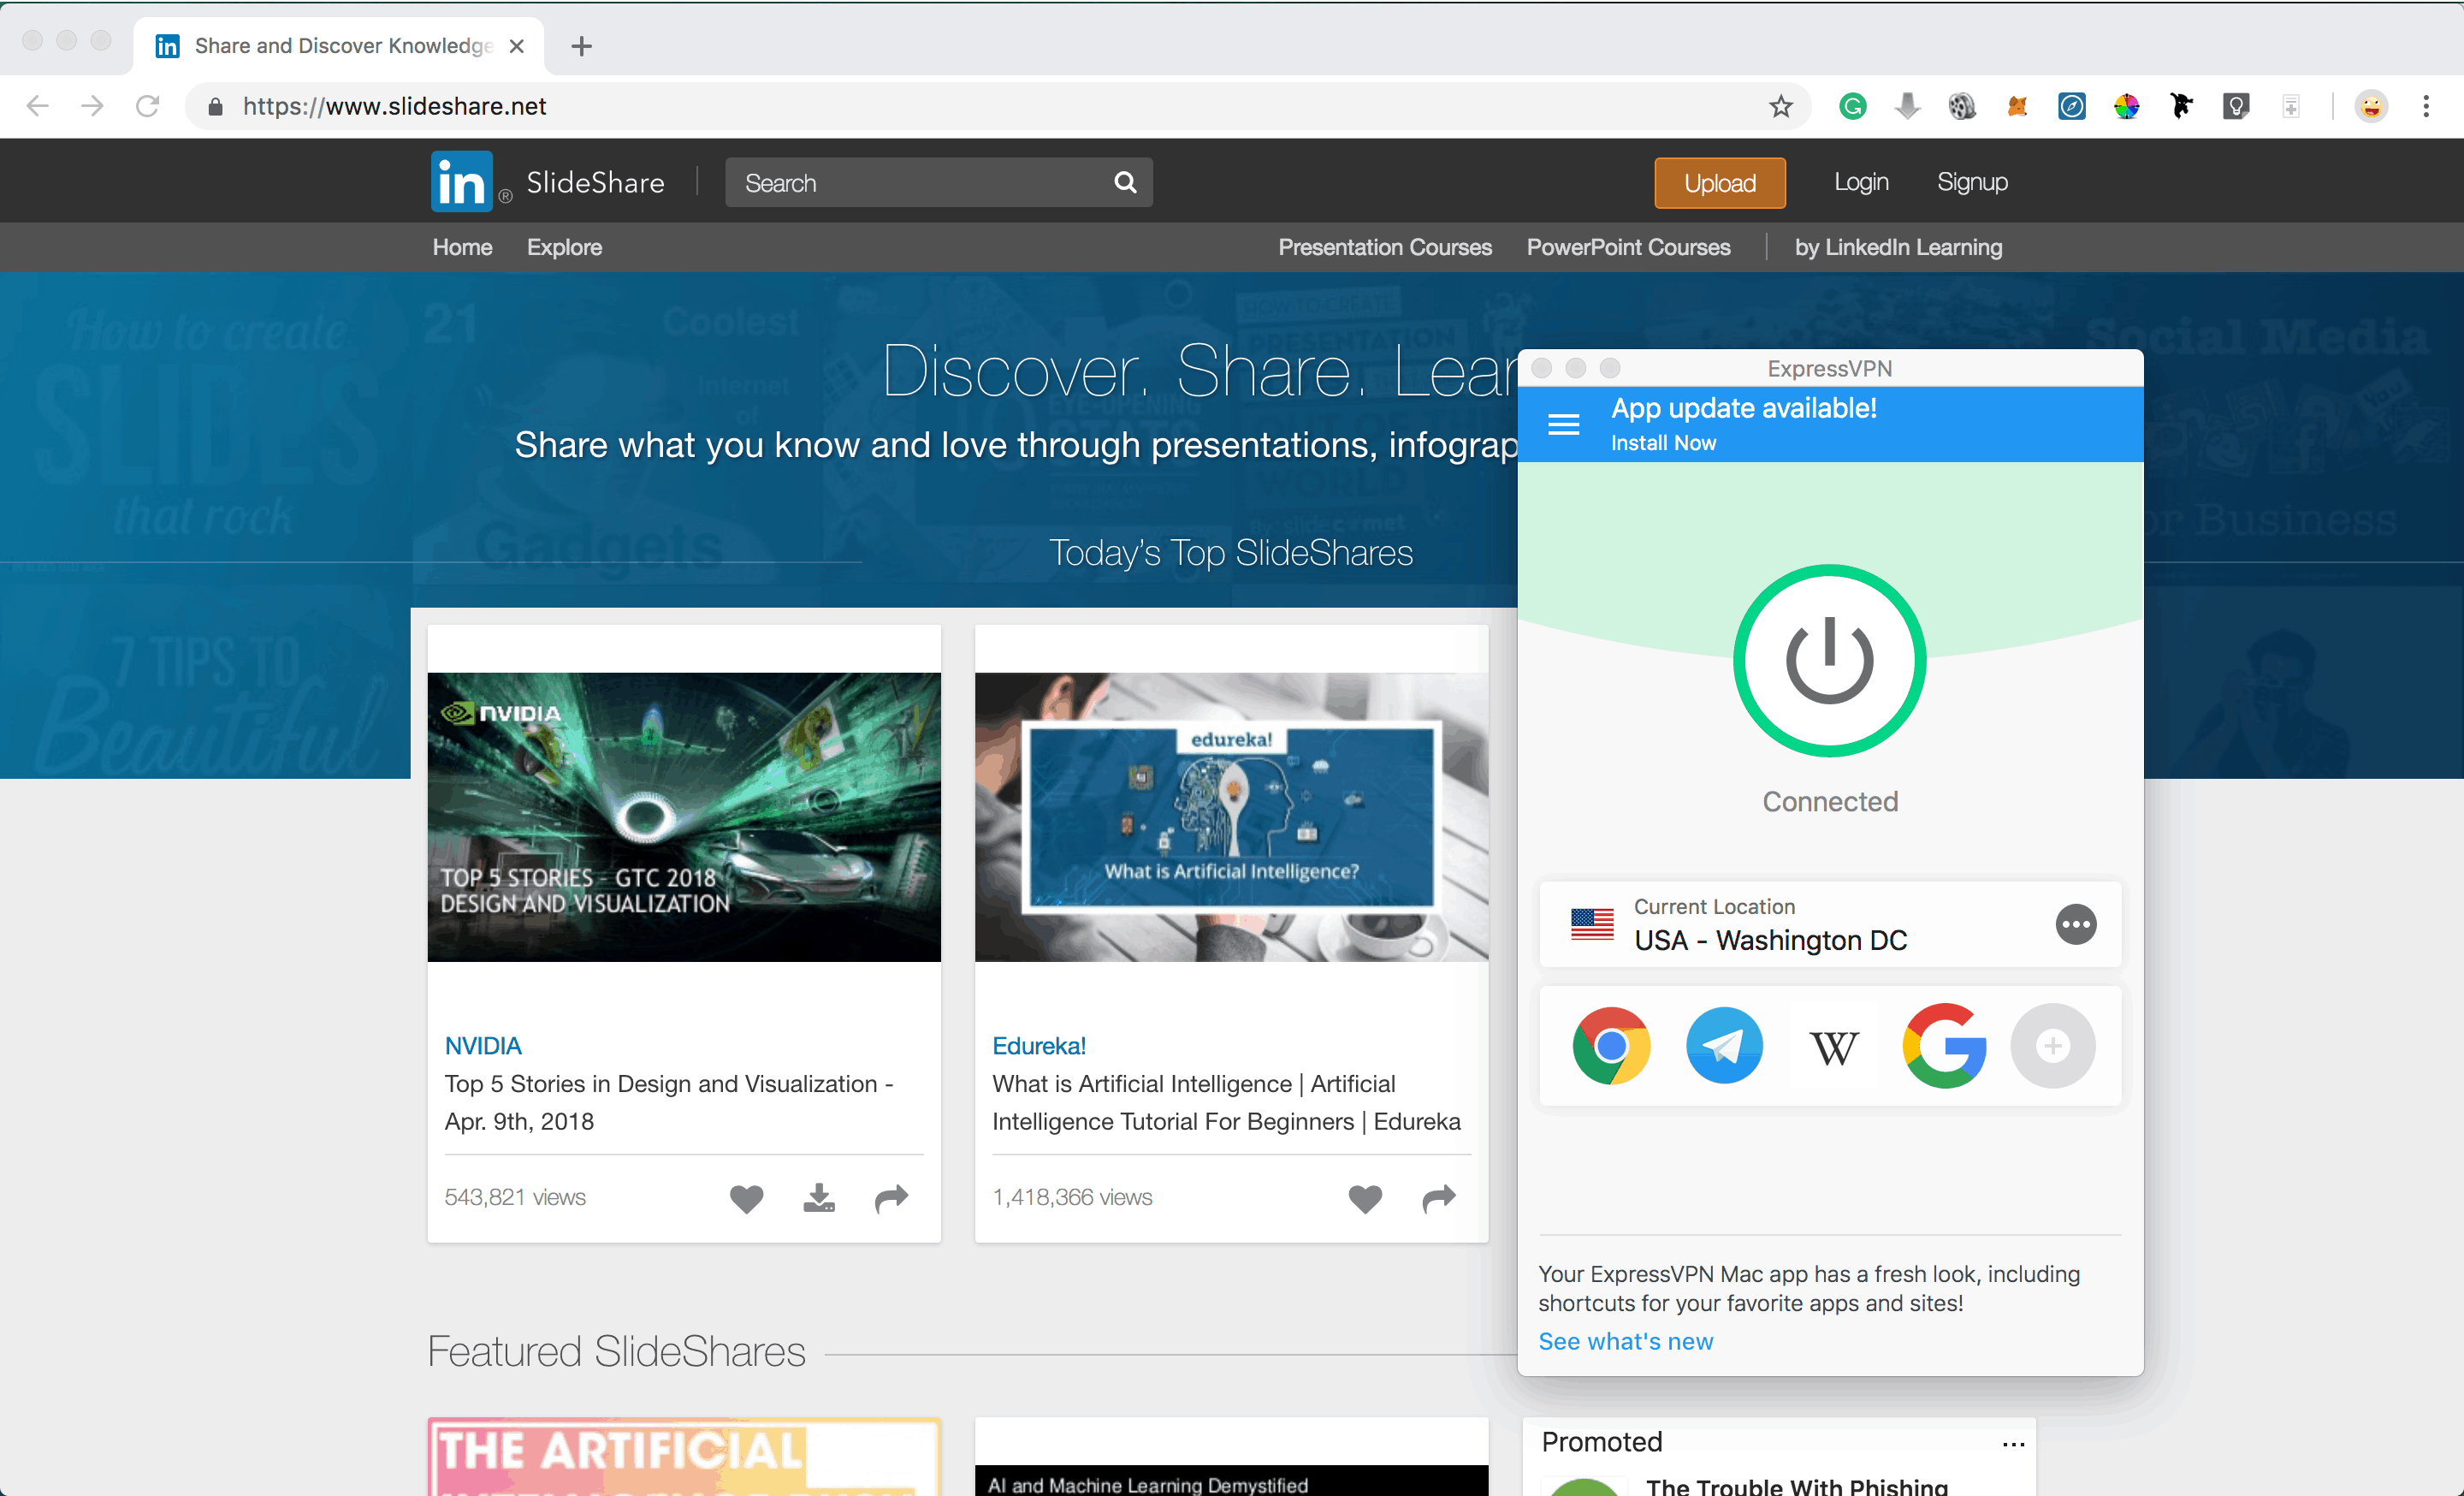Click the orange Upload button
The height and width of the screenshot is (1496, 2464).
[x=1719, y=182]
